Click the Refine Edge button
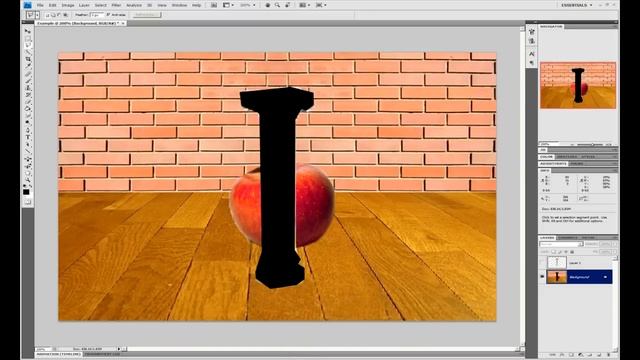 coord(146,15)
